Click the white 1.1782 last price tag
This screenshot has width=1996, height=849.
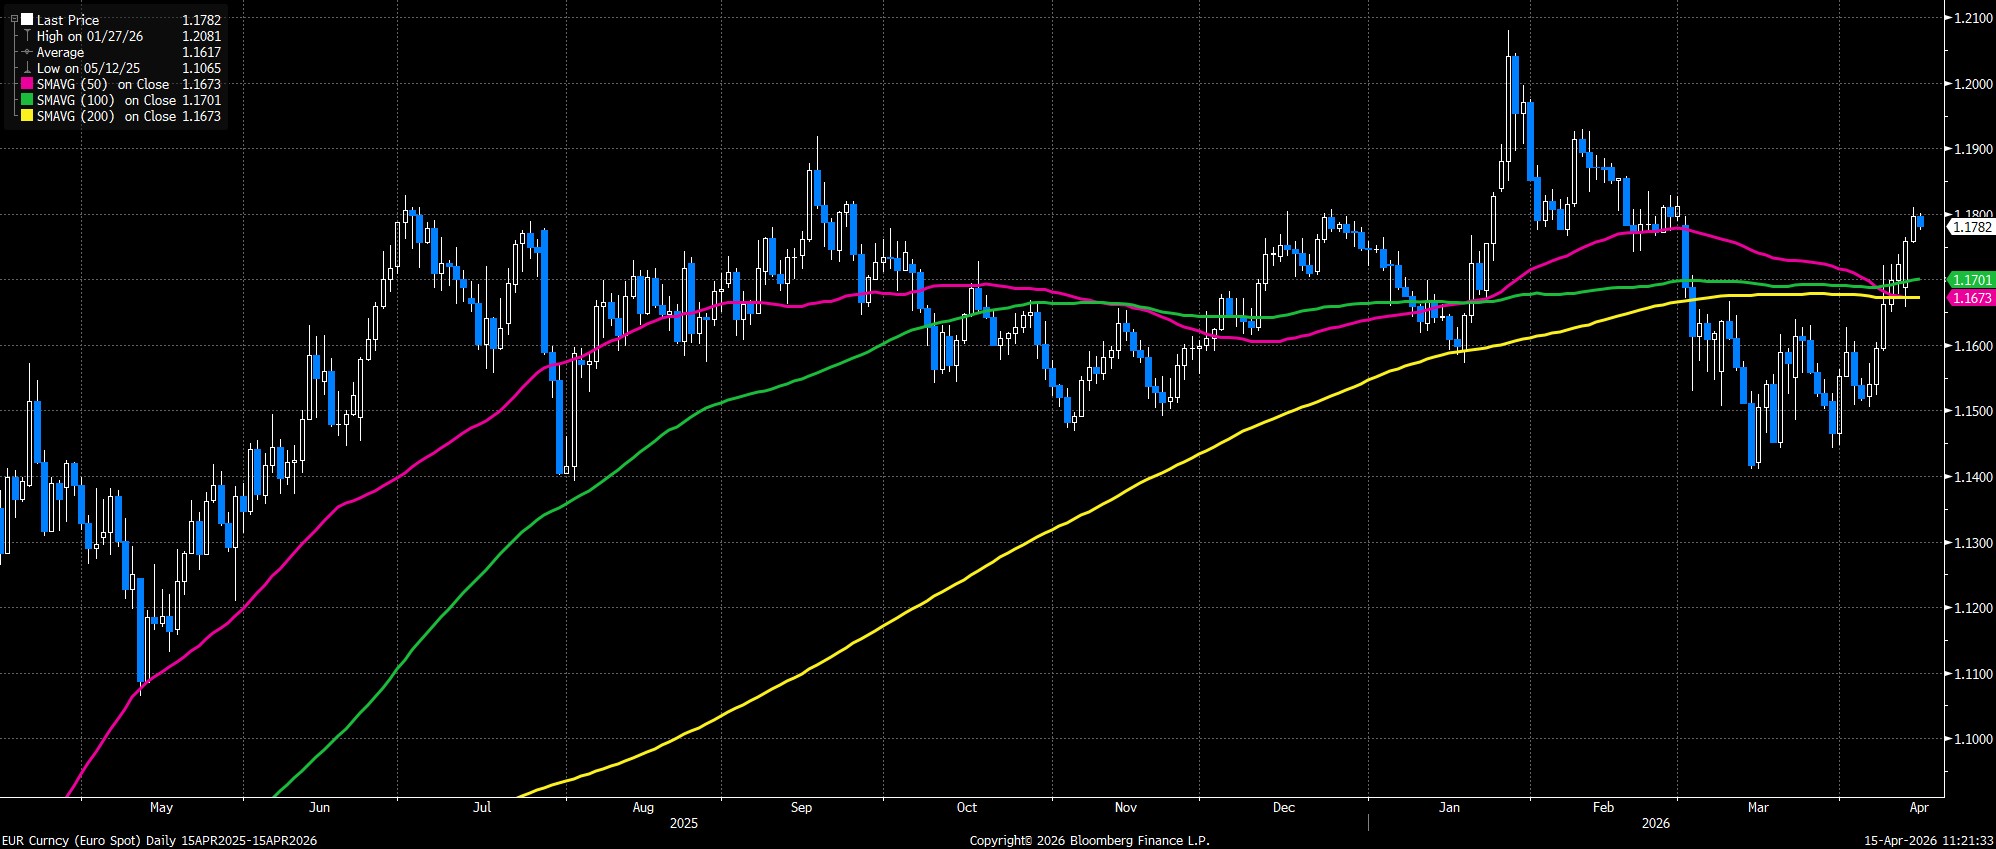[x=1969, y=227]
